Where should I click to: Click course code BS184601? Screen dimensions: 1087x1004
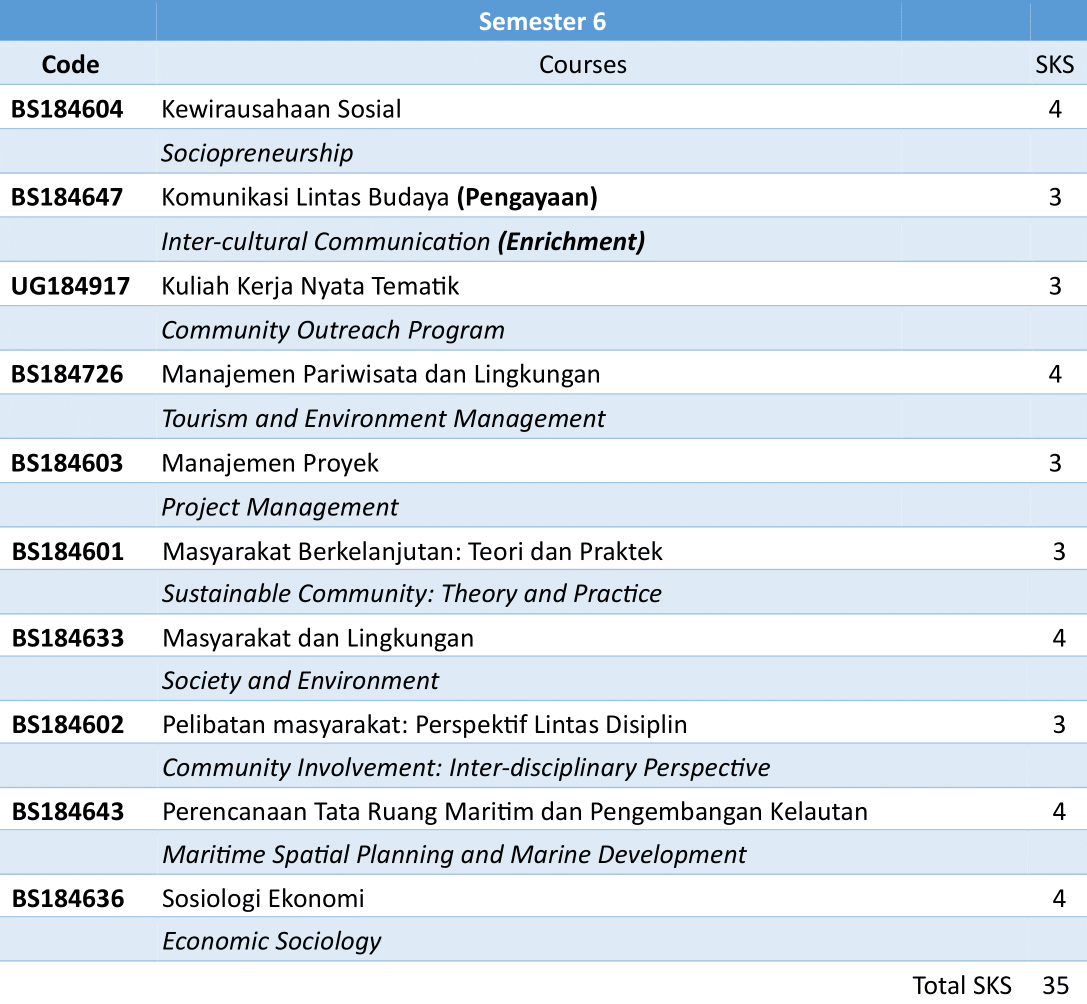click(65, 550)
